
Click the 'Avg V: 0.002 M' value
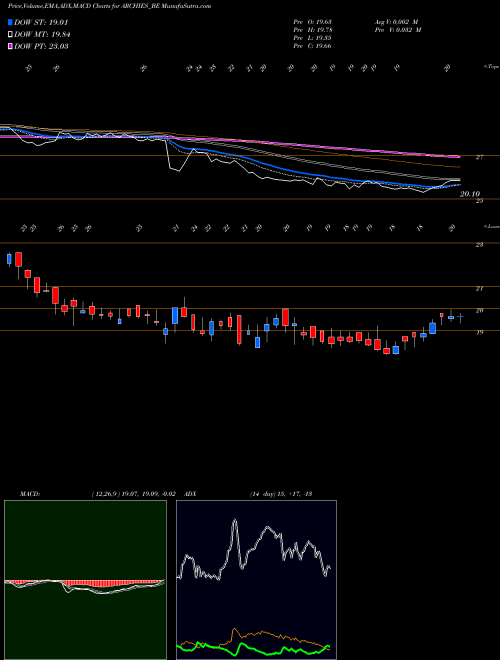pos(397,22)
